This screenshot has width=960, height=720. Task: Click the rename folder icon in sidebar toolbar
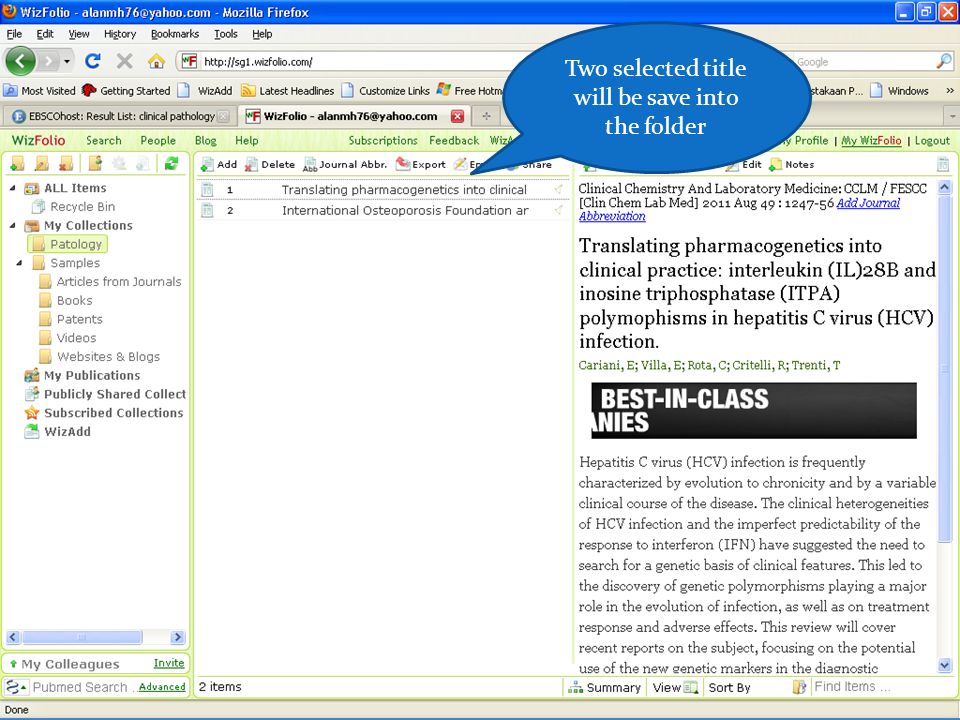(42, 163)
